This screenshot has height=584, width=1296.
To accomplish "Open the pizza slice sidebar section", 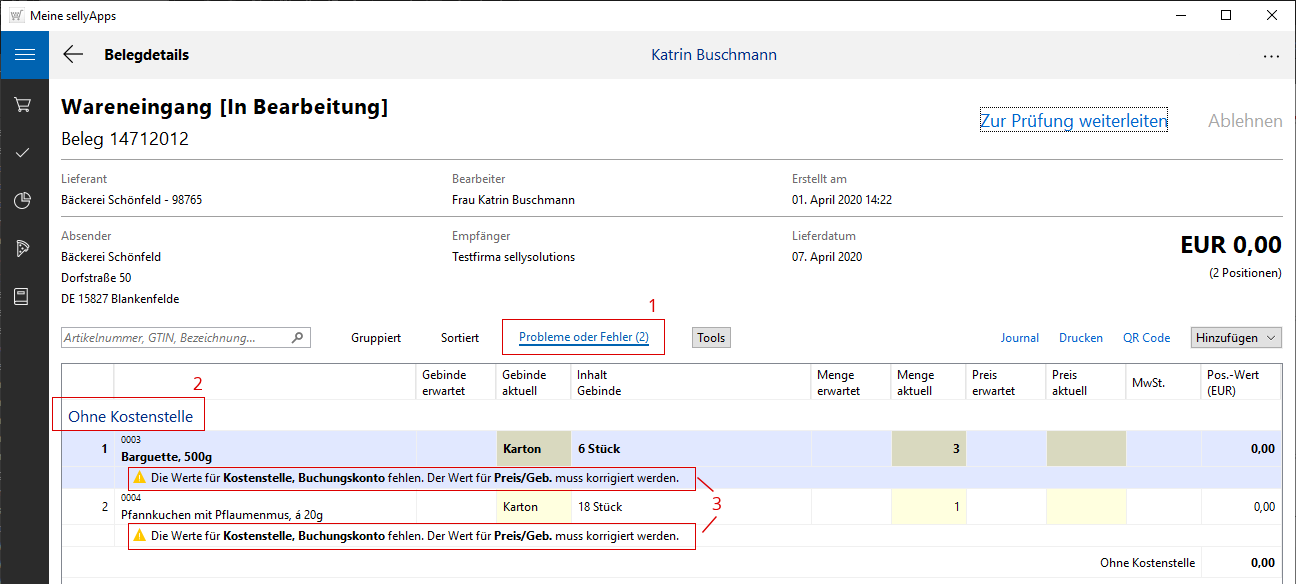I will [24, 249].
